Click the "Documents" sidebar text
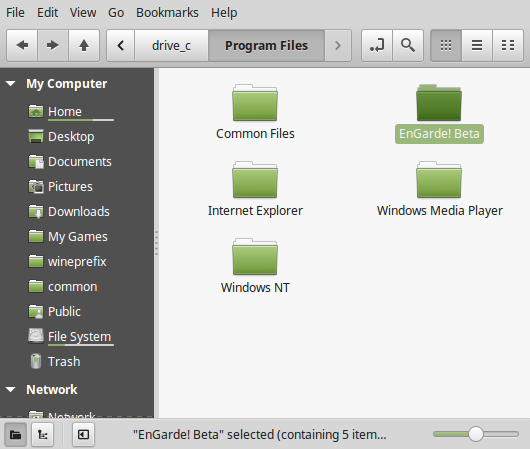Image resolution: width=530 pixels, height=449 pixels. coord(80,162)
